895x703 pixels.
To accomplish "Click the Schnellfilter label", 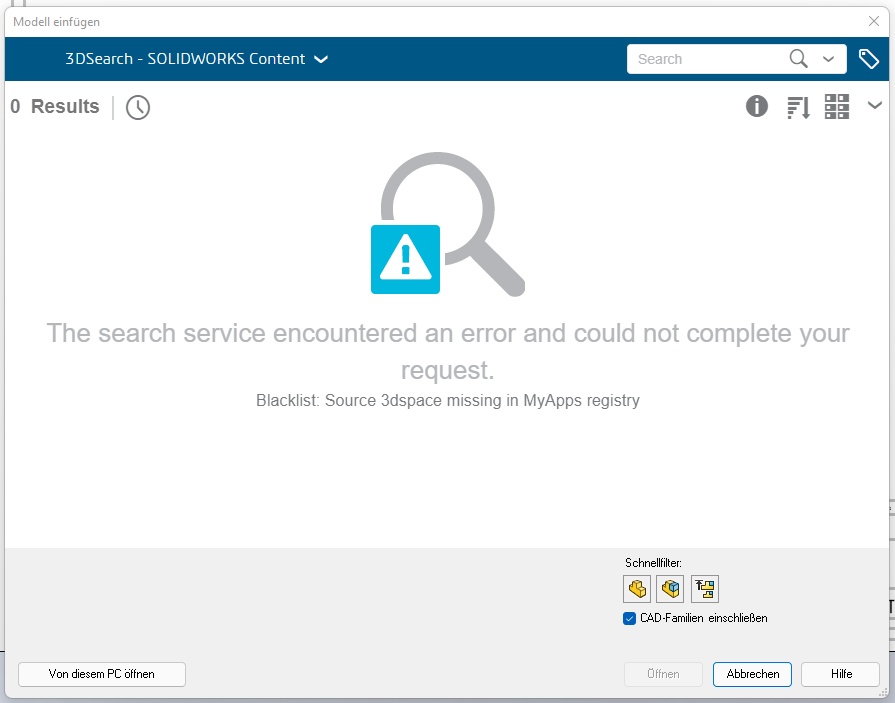I will (x=653, y=563).
